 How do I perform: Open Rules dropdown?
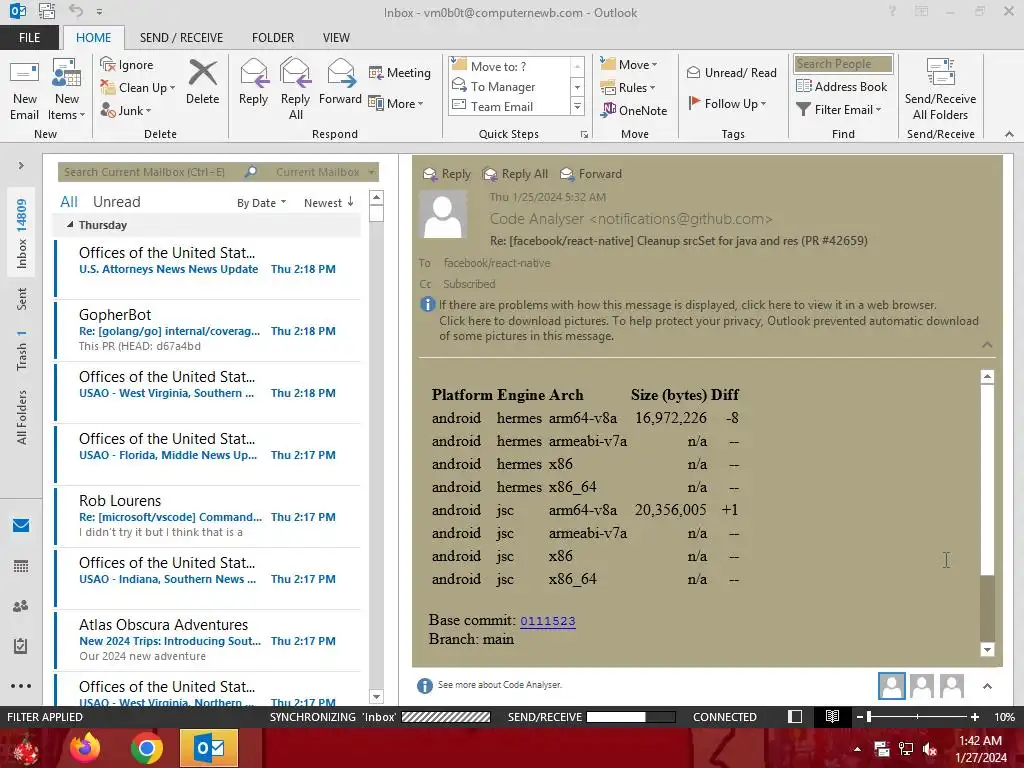pos(628,88)
